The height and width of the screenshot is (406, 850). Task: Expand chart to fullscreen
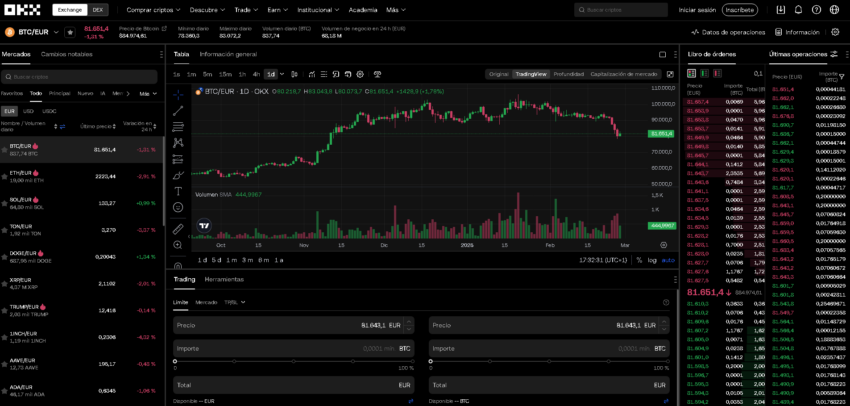(670, 74)
